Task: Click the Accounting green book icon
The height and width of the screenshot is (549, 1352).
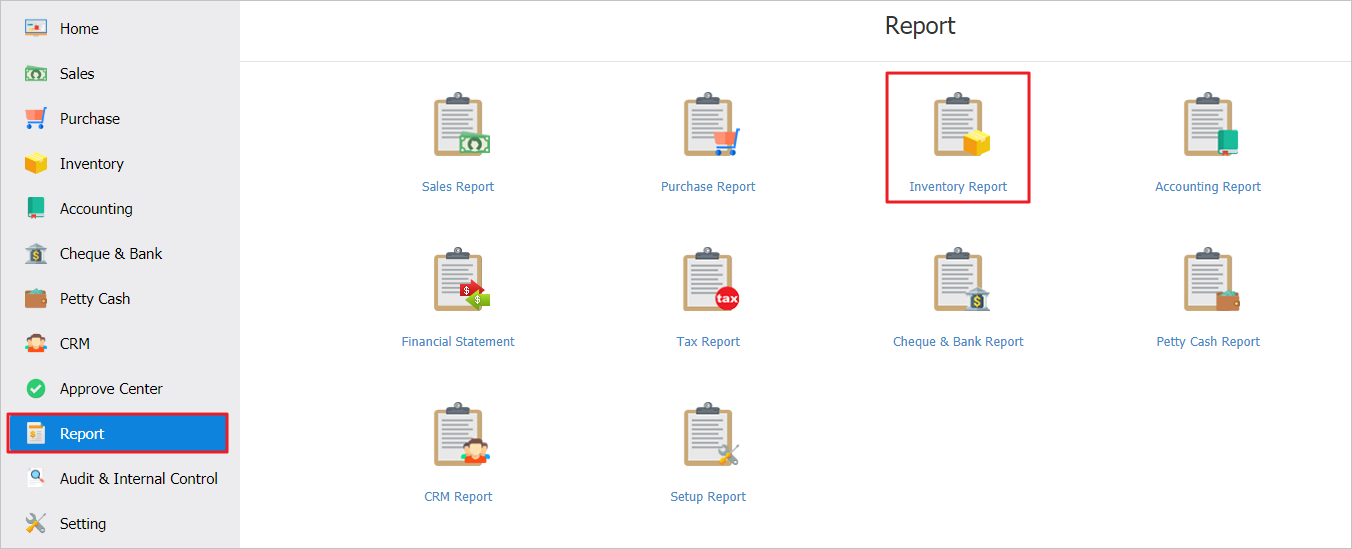Action: 36,208
